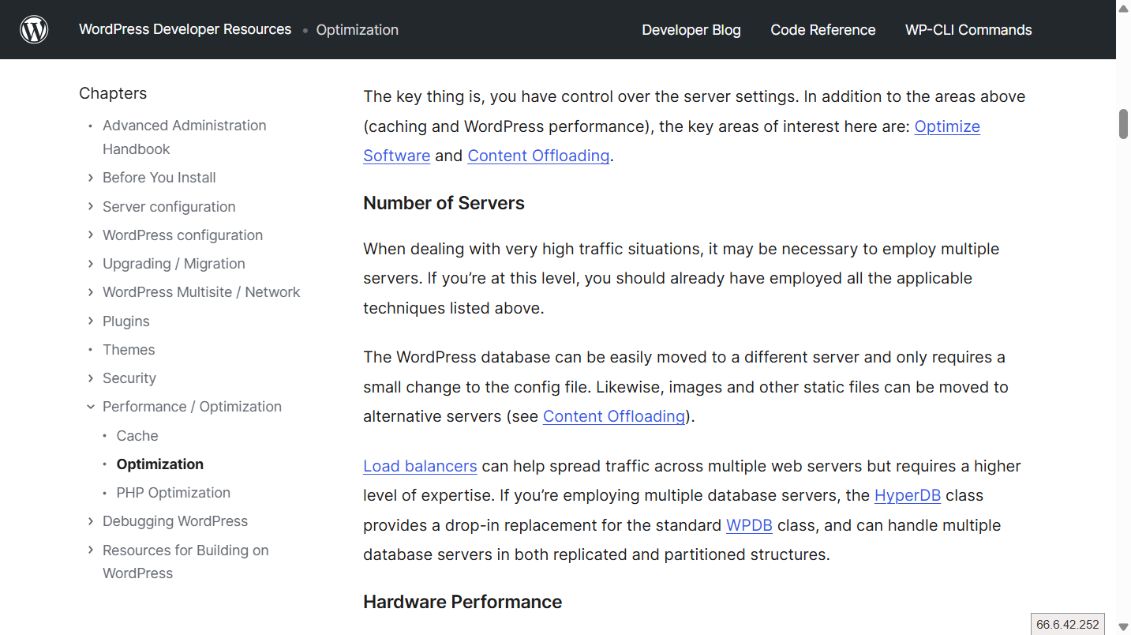Screen dimensions: 1131x635
Task: Open the PHP Optimization sub-chapter
Action: (x=173, y=493)
